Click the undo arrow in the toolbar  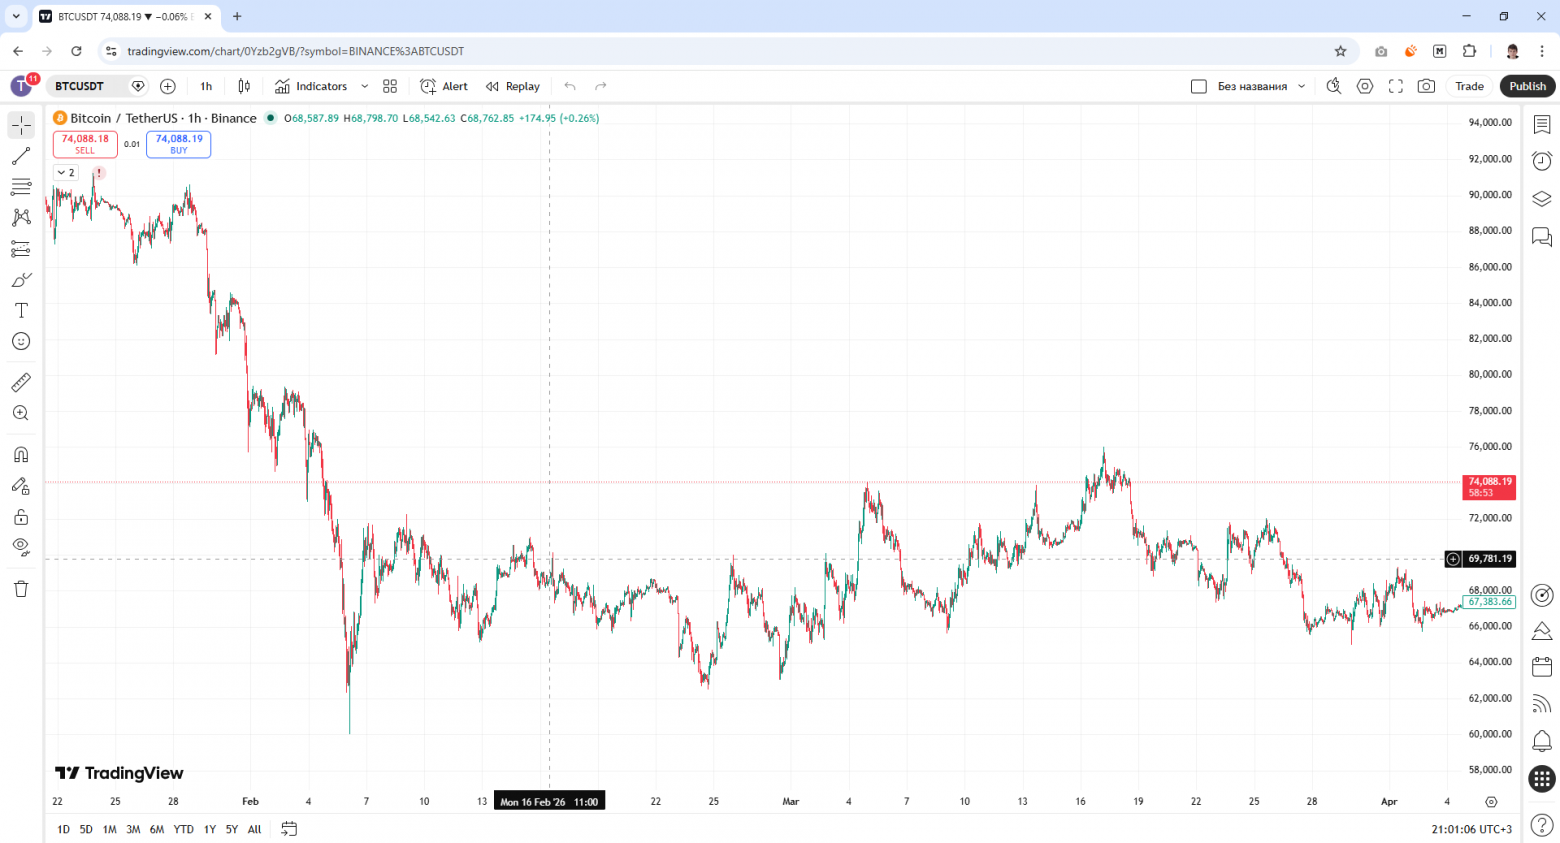570,86
